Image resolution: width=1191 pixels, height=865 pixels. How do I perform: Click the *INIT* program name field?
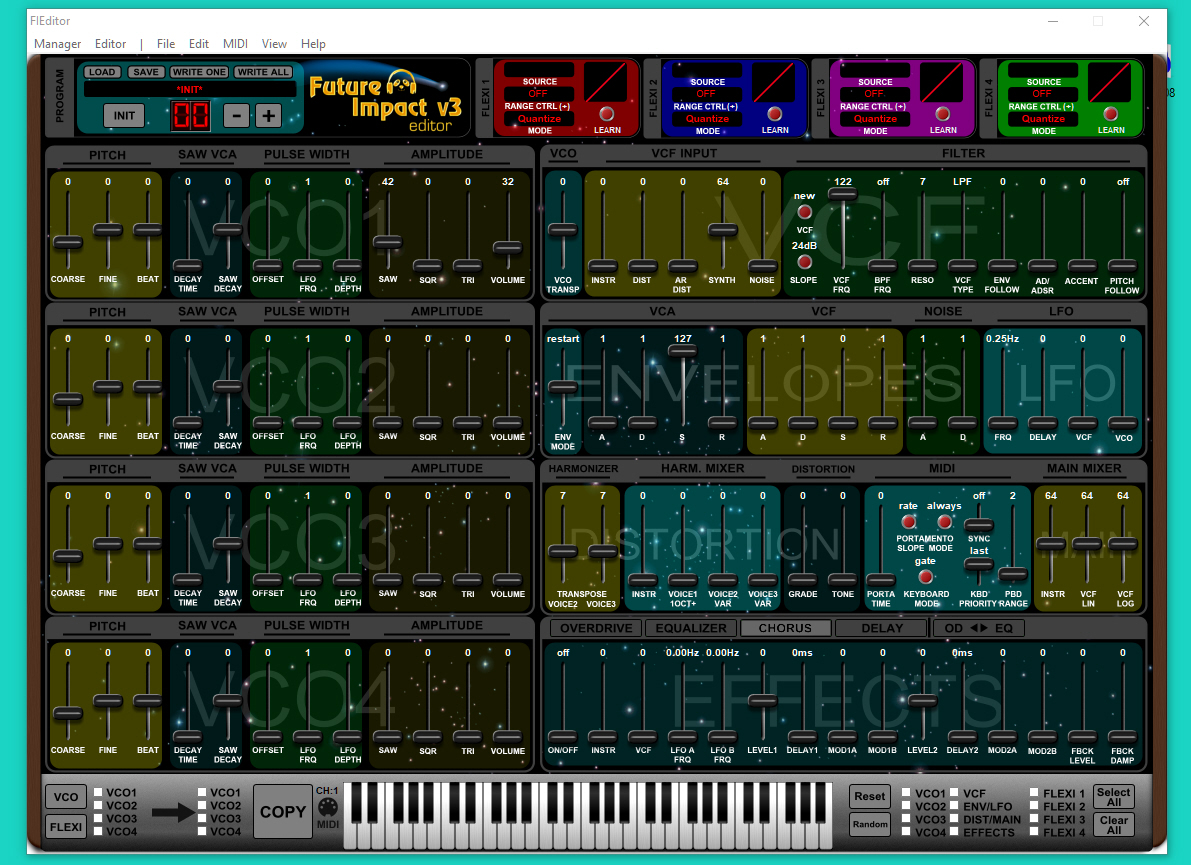pyautogui.click(x=190, y=90)
